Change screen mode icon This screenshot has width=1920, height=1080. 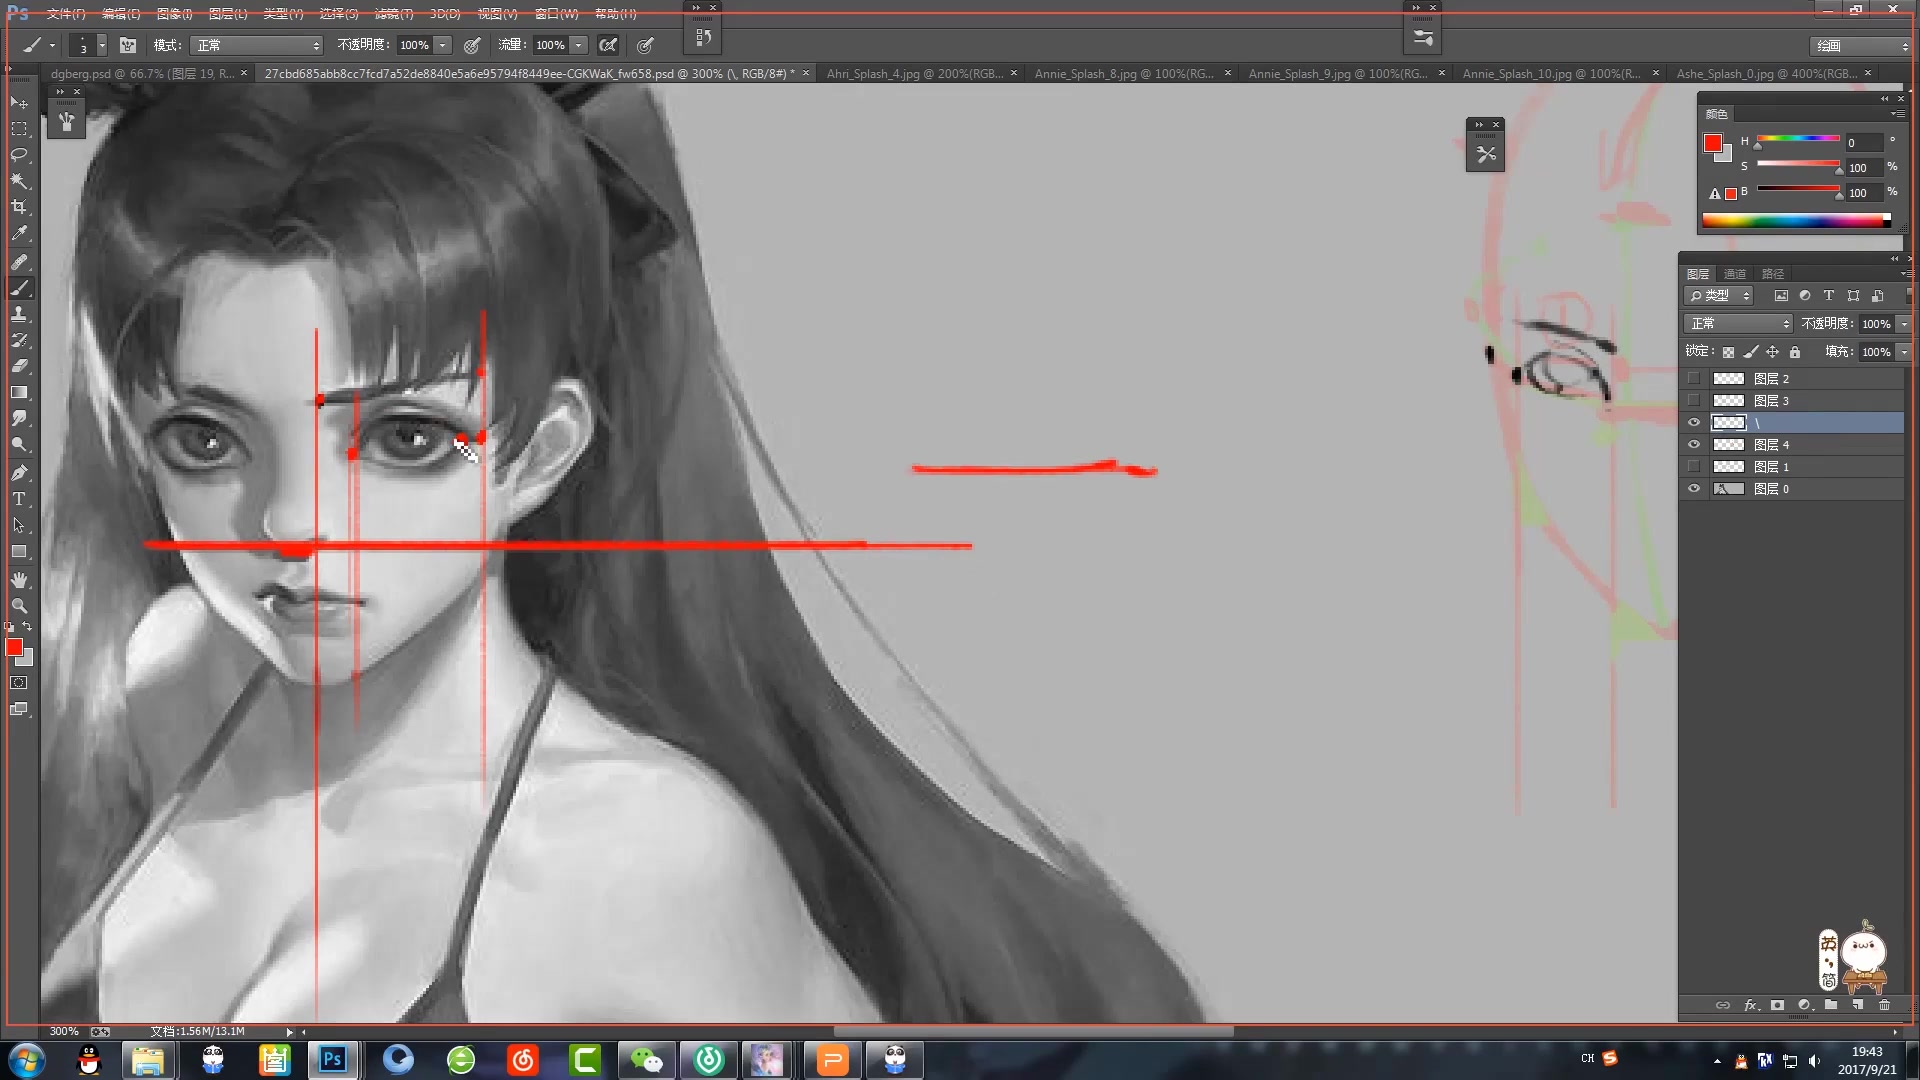pos(19,709)
